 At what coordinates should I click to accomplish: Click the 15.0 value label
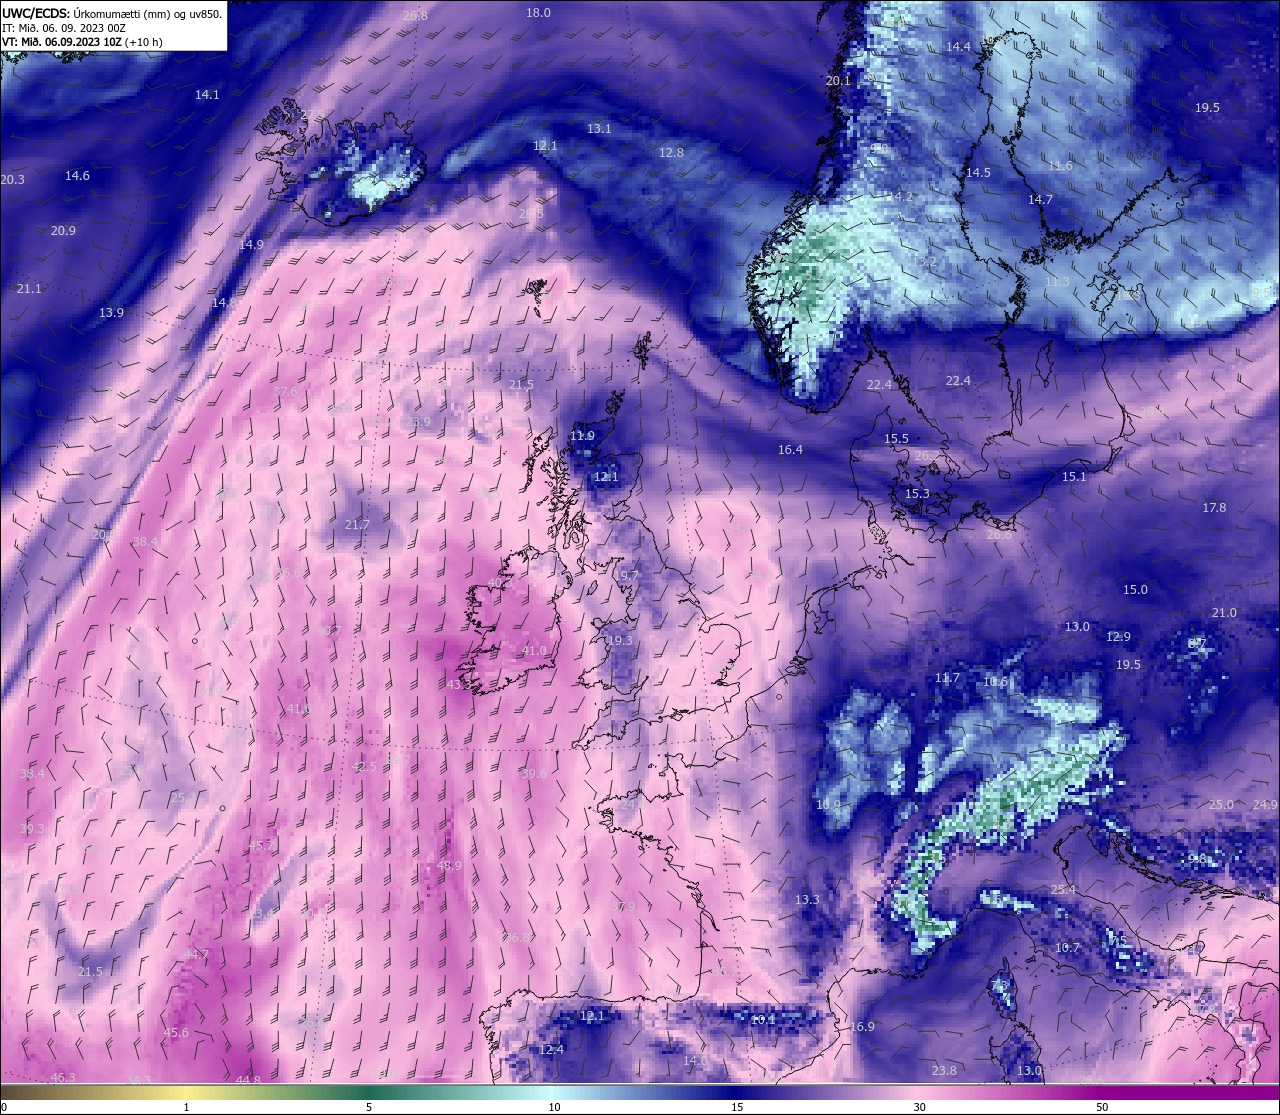pos(1135,590)
